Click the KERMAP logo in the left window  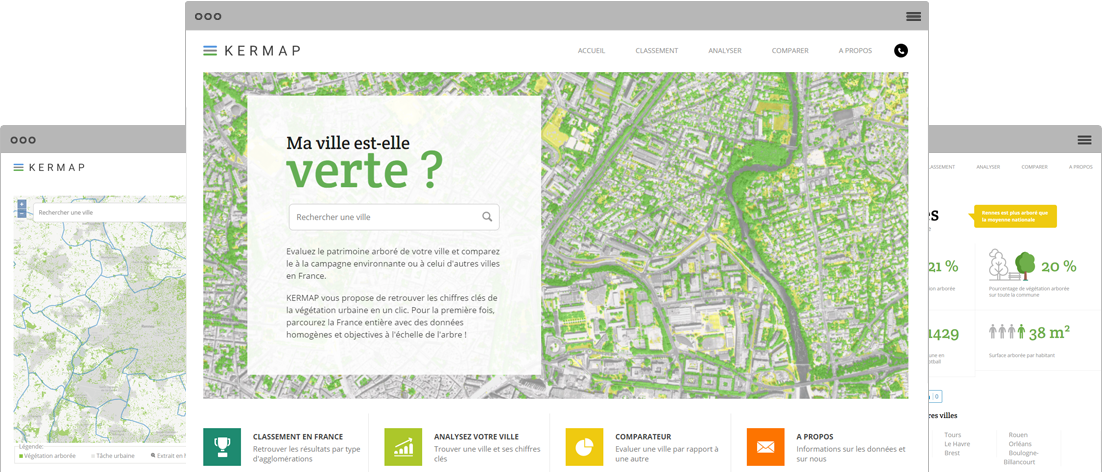49,167
